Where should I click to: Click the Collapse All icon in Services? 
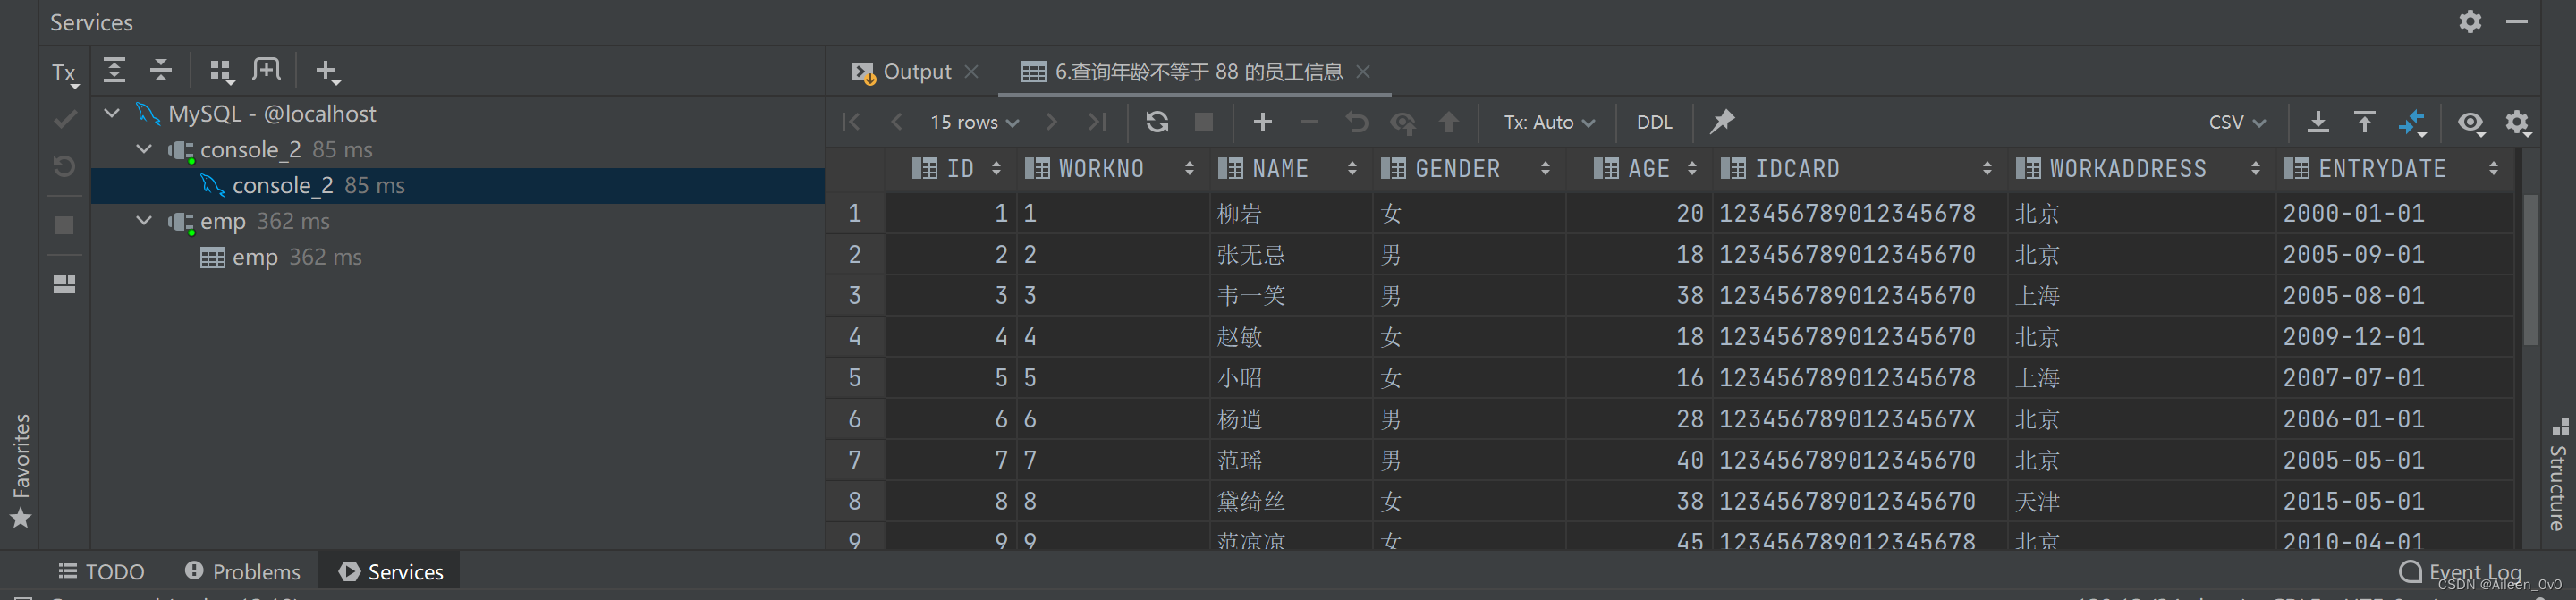click(161, 70)
